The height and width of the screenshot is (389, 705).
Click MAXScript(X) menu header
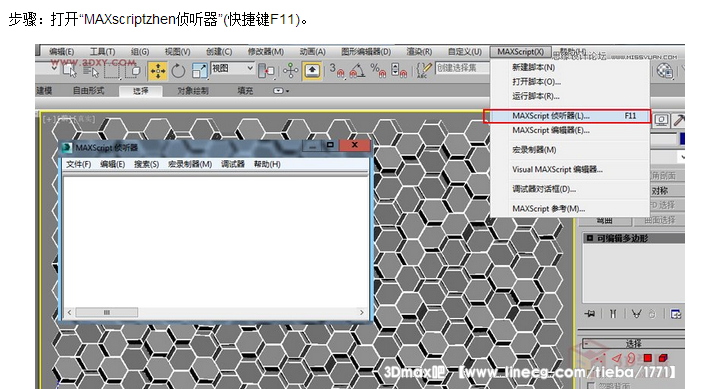[x=520, y=52]
